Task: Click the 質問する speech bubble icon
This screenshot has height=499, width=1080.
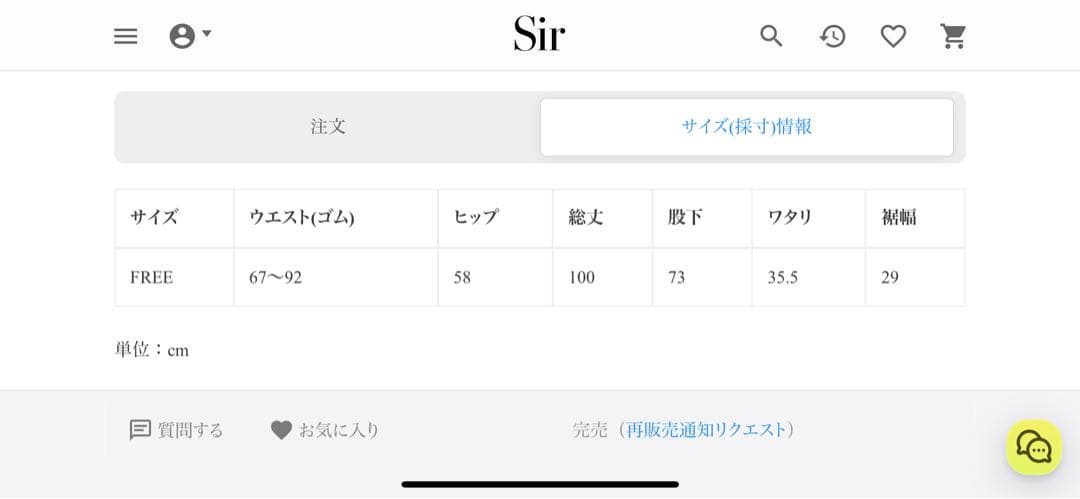Action: 140,430
